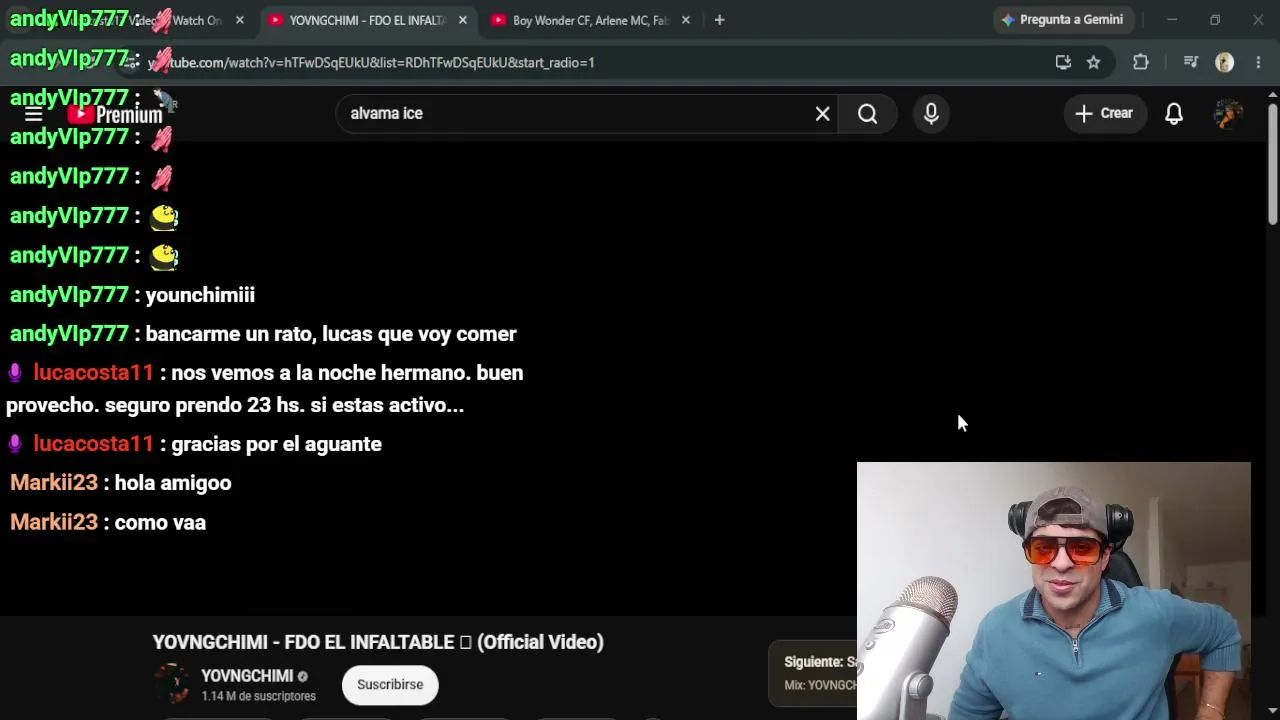The width and height of the screenshot is (1280, 720).
Task: Click the 1.14 M de suscriptores text
Action: 258,696
